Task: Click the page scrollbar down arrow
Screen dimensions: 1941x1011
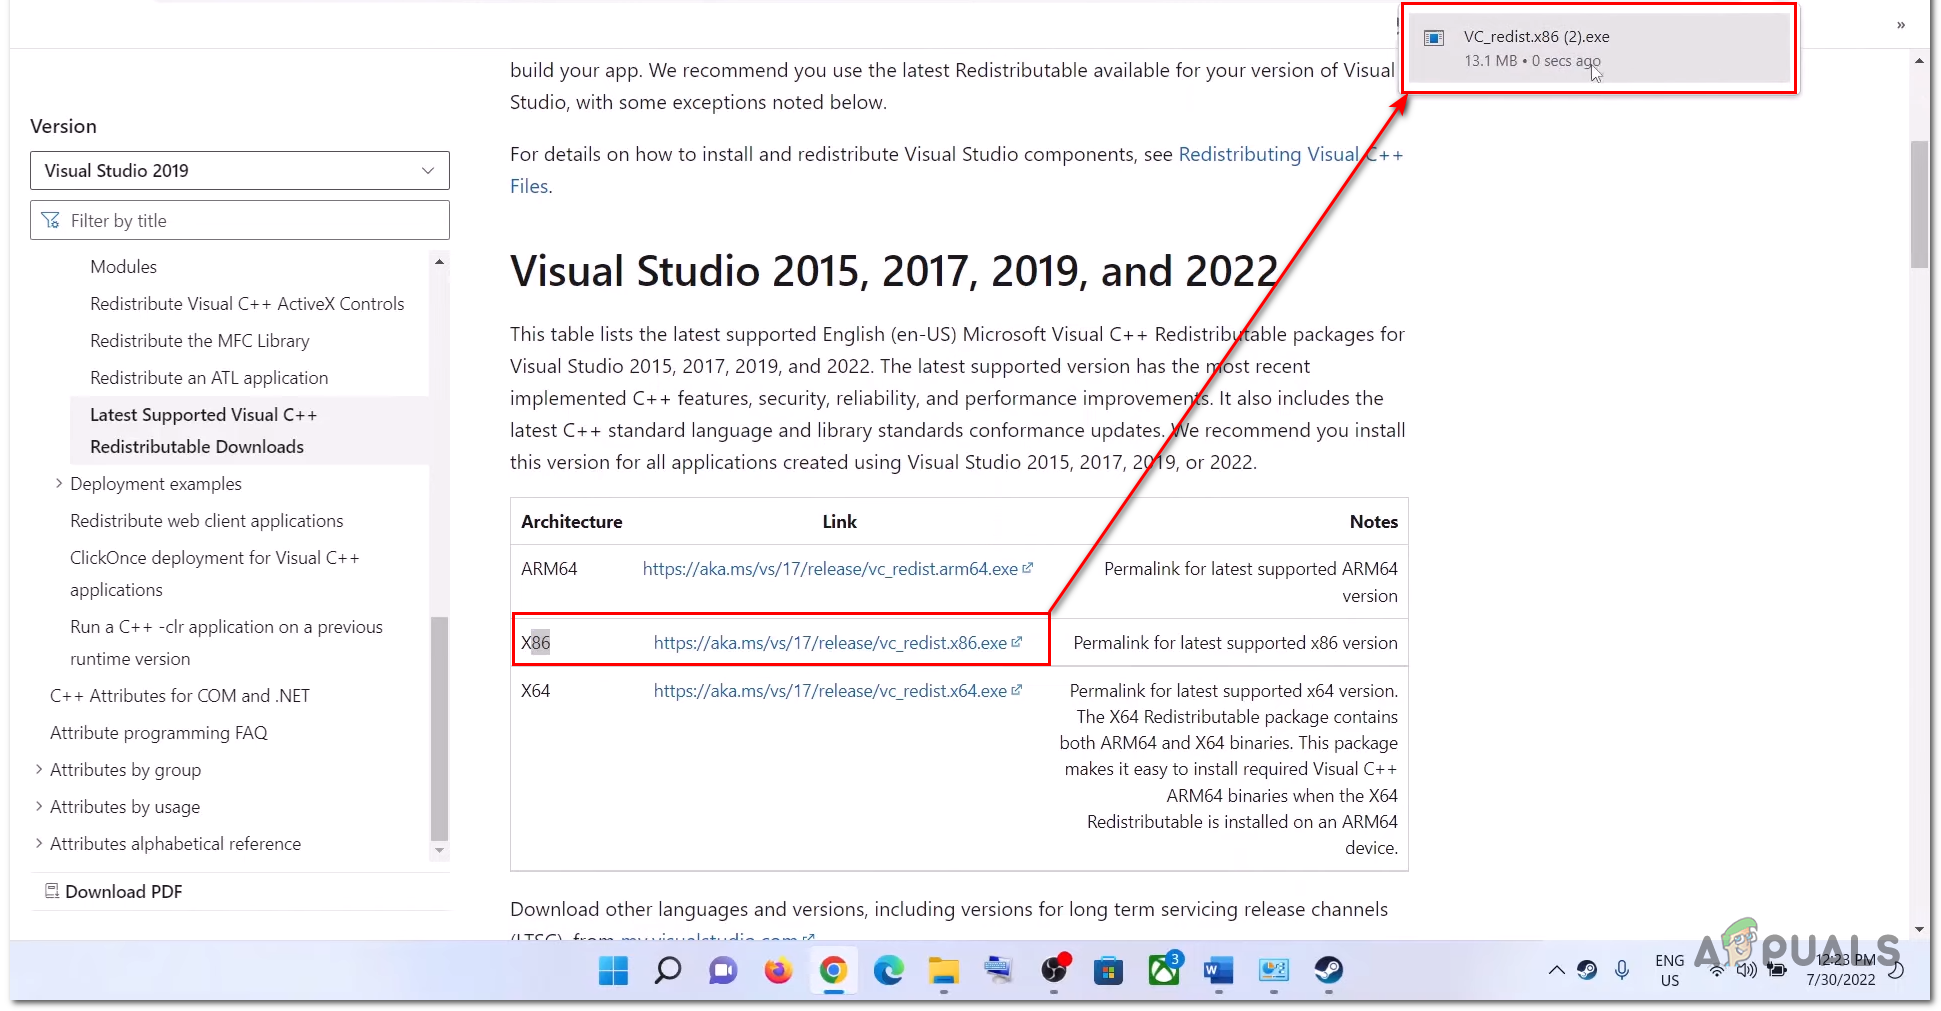Action: pos(1919,929)
